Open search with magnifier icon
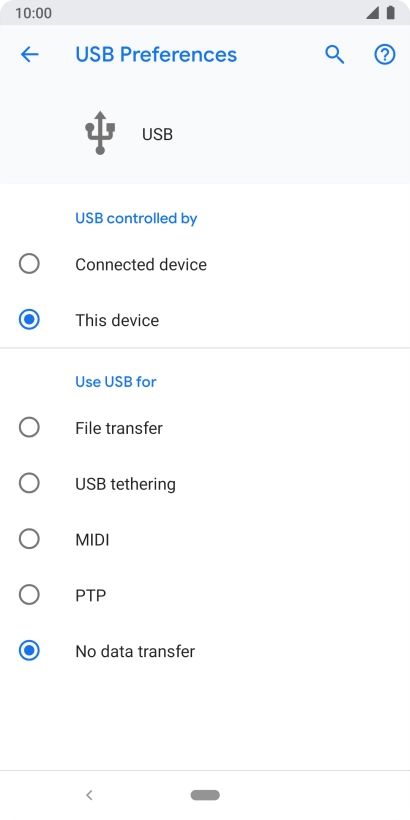 pyautogui.click(x=335, y=54)
